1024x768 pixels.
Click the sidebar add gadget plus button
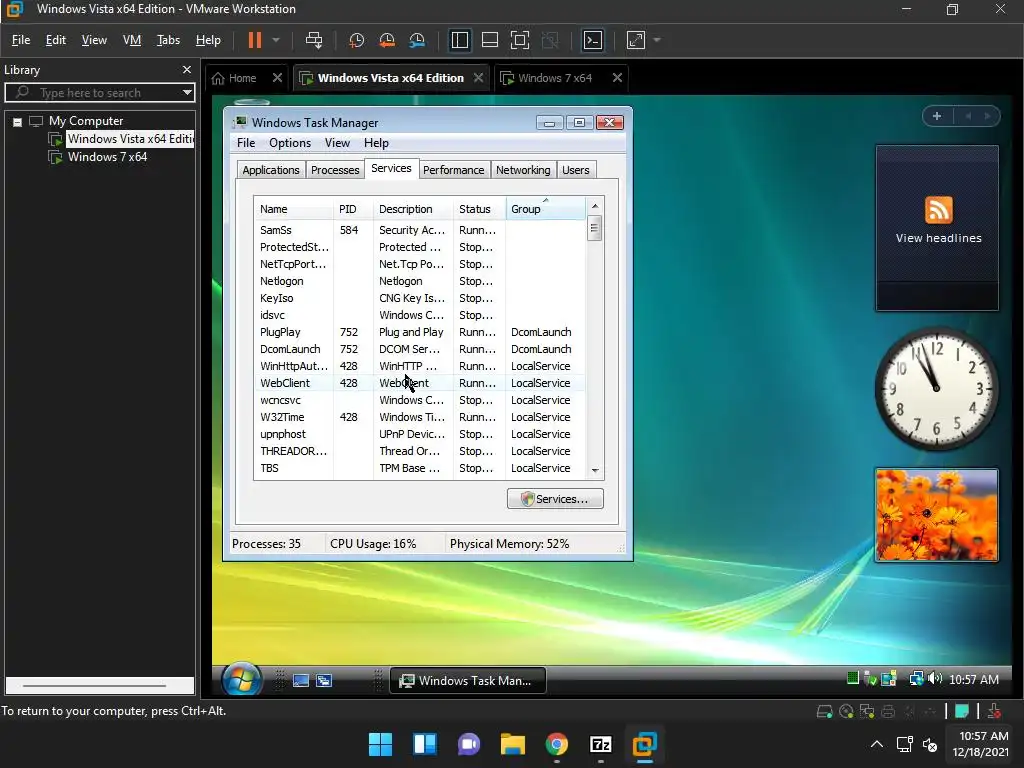pyautogui.click(x=936, y=116)
